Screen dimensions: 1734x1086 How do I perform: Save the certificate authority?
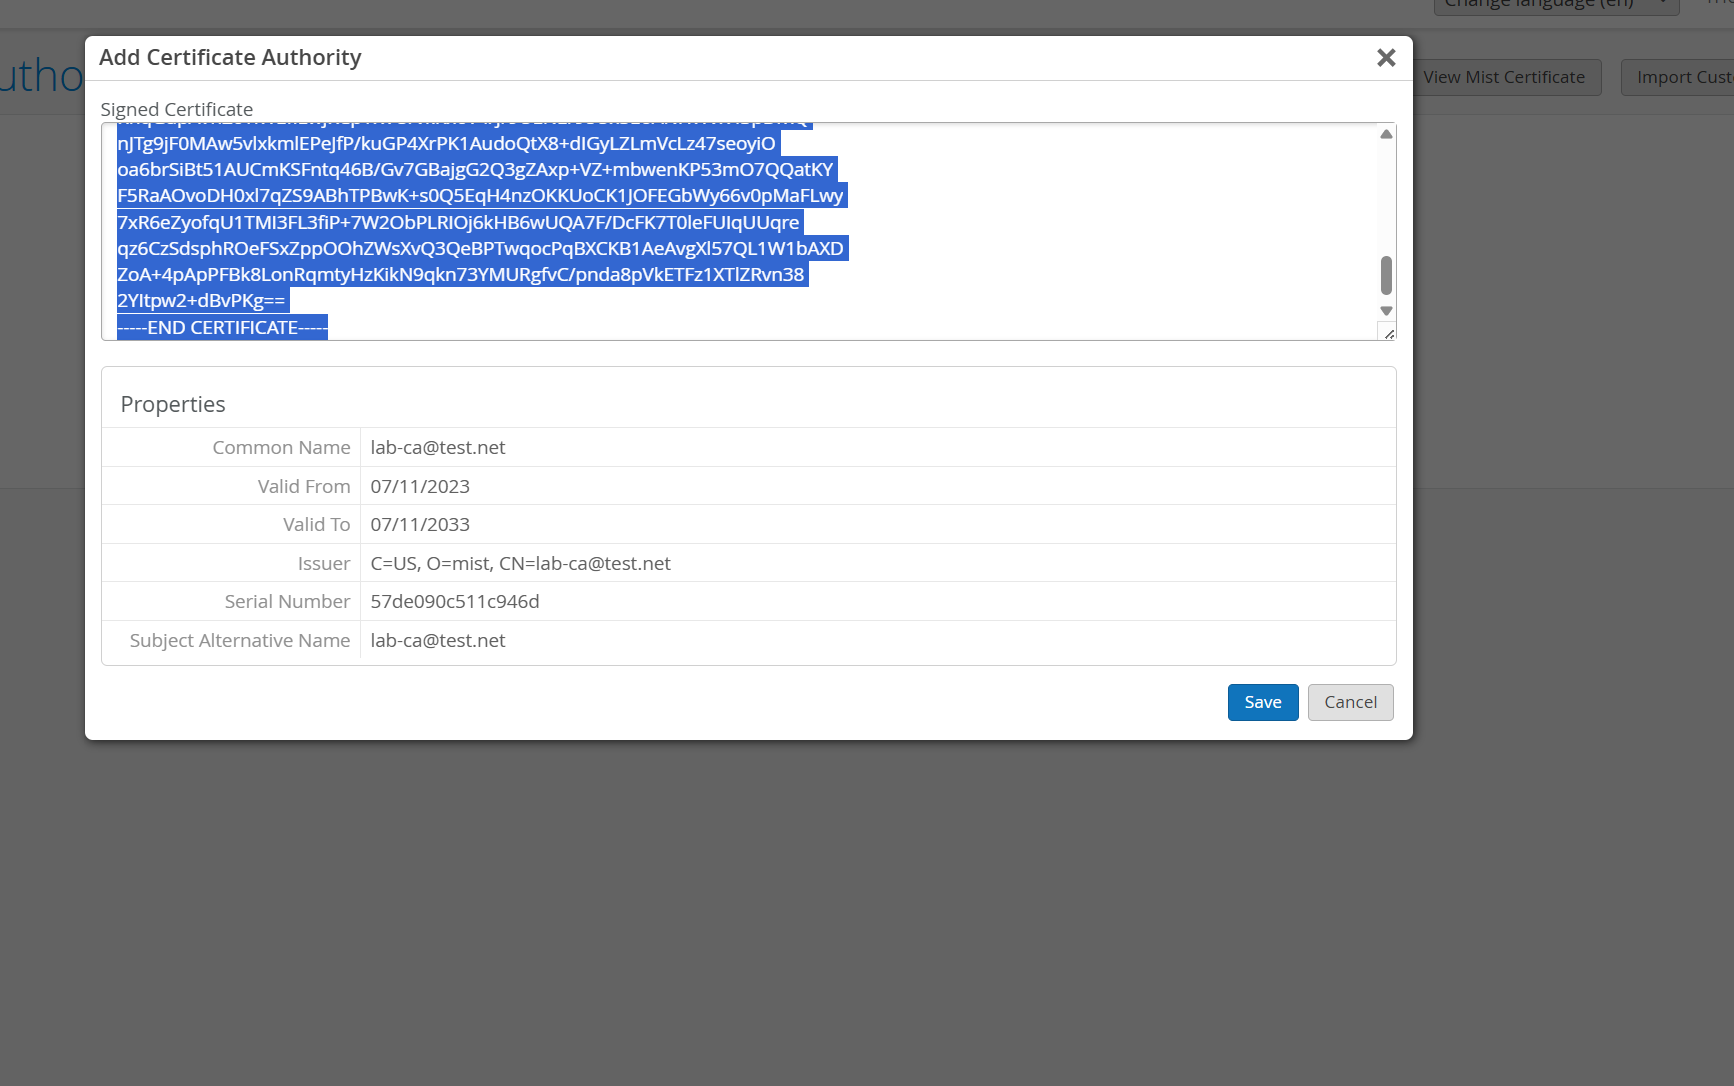[1262, 702]
